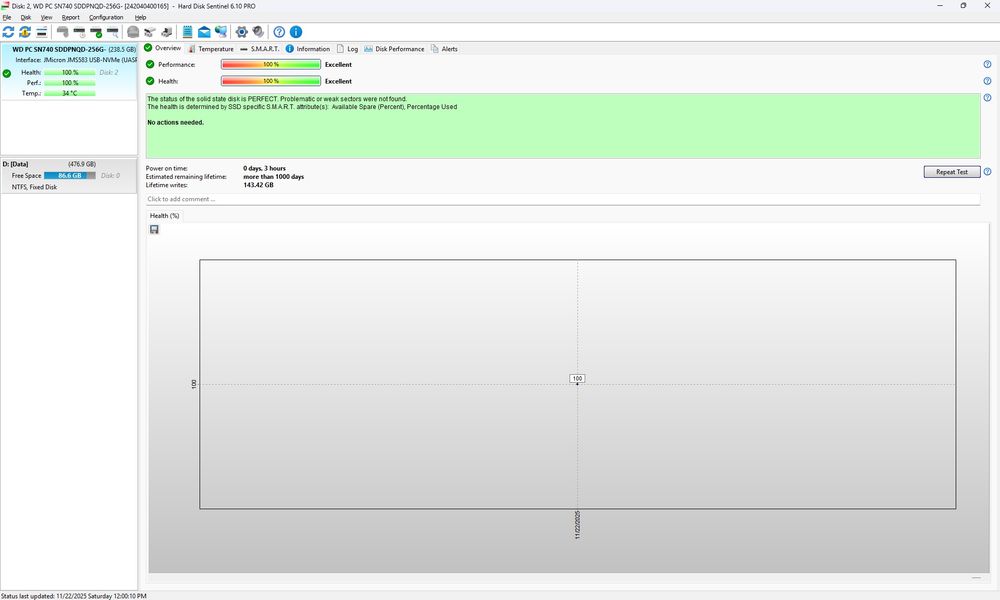
Task: Click the 'Click to add comment' field
Action: (562, 199)
